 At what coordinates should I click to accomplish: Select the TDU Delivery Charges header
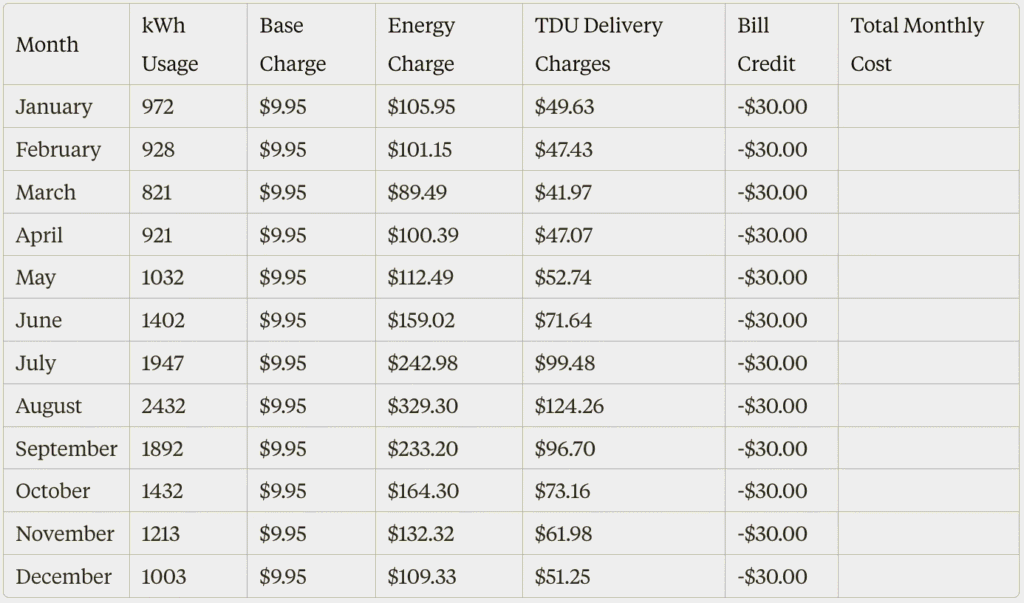(x=598, y=45)
